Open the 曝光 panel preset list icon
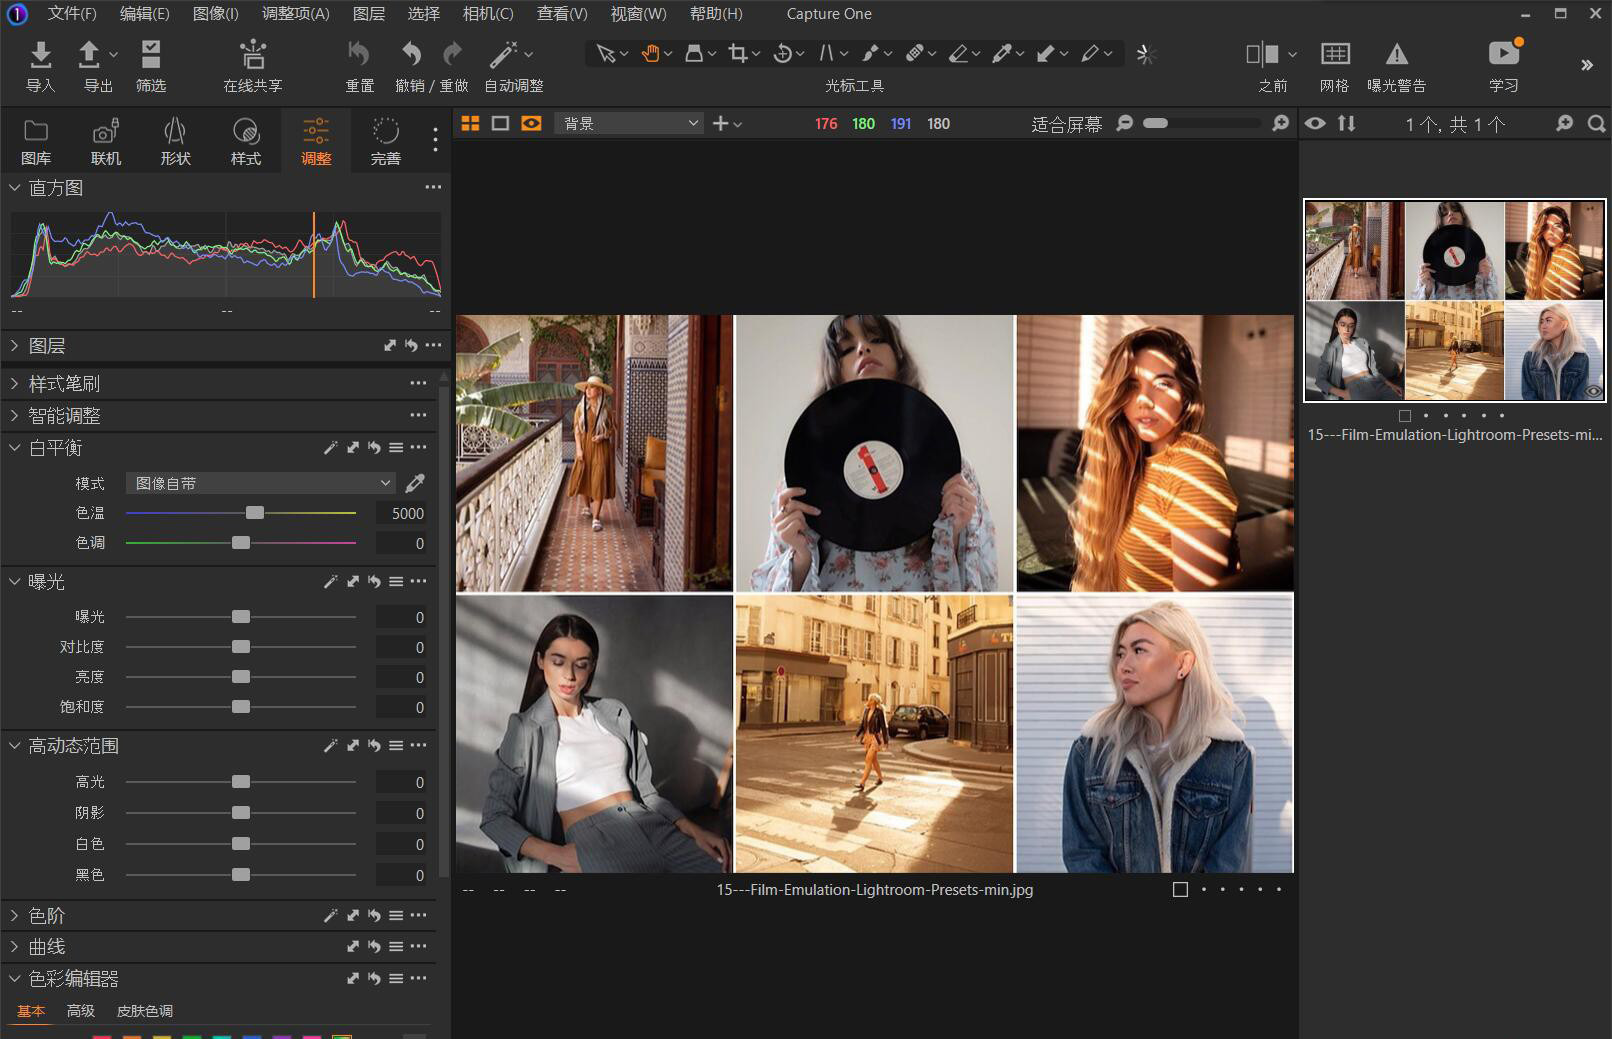 click(396, 581)
